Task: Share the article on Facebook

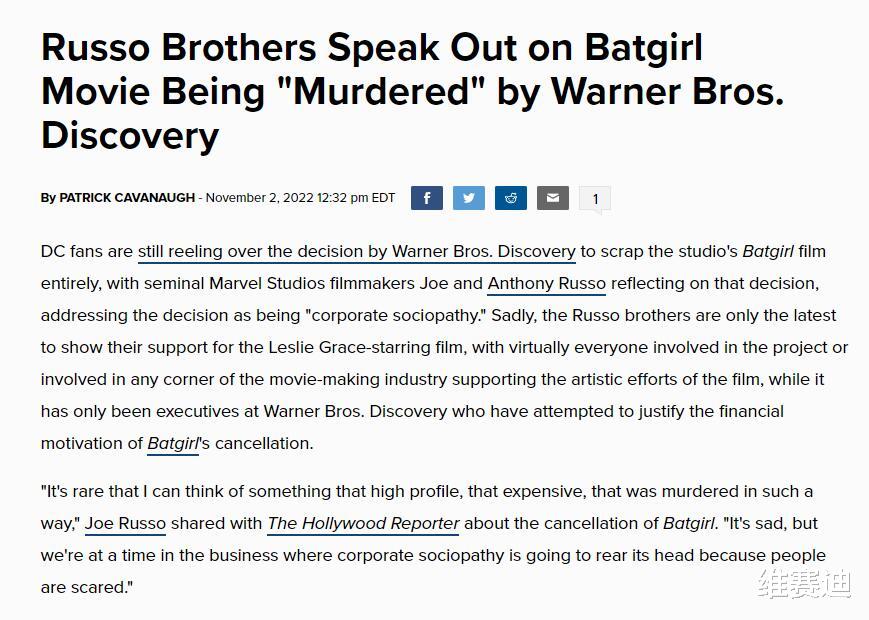Action: pos(427,198)
